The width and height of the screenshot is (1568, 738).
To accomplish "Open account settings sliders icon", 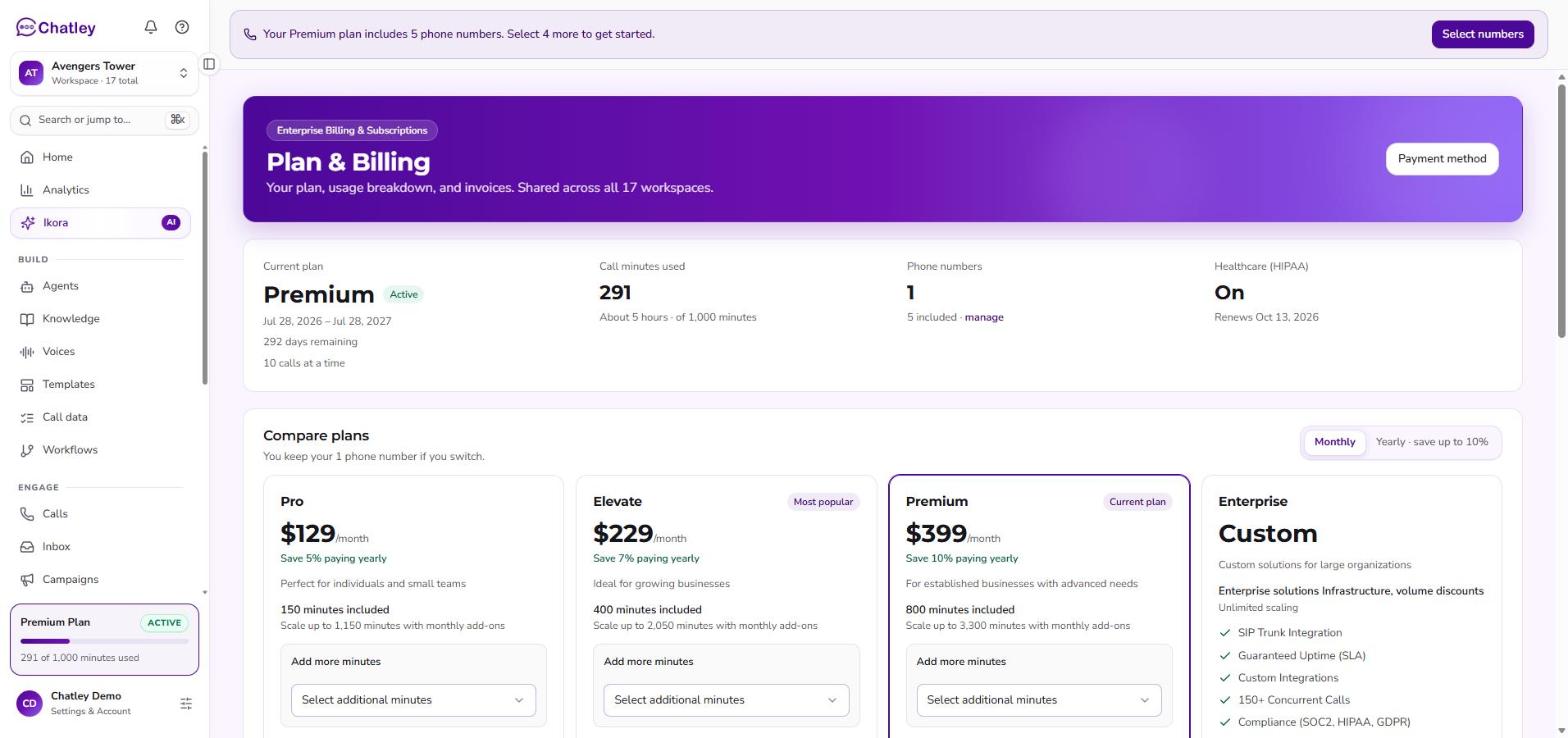I will [x=186, y=704].
